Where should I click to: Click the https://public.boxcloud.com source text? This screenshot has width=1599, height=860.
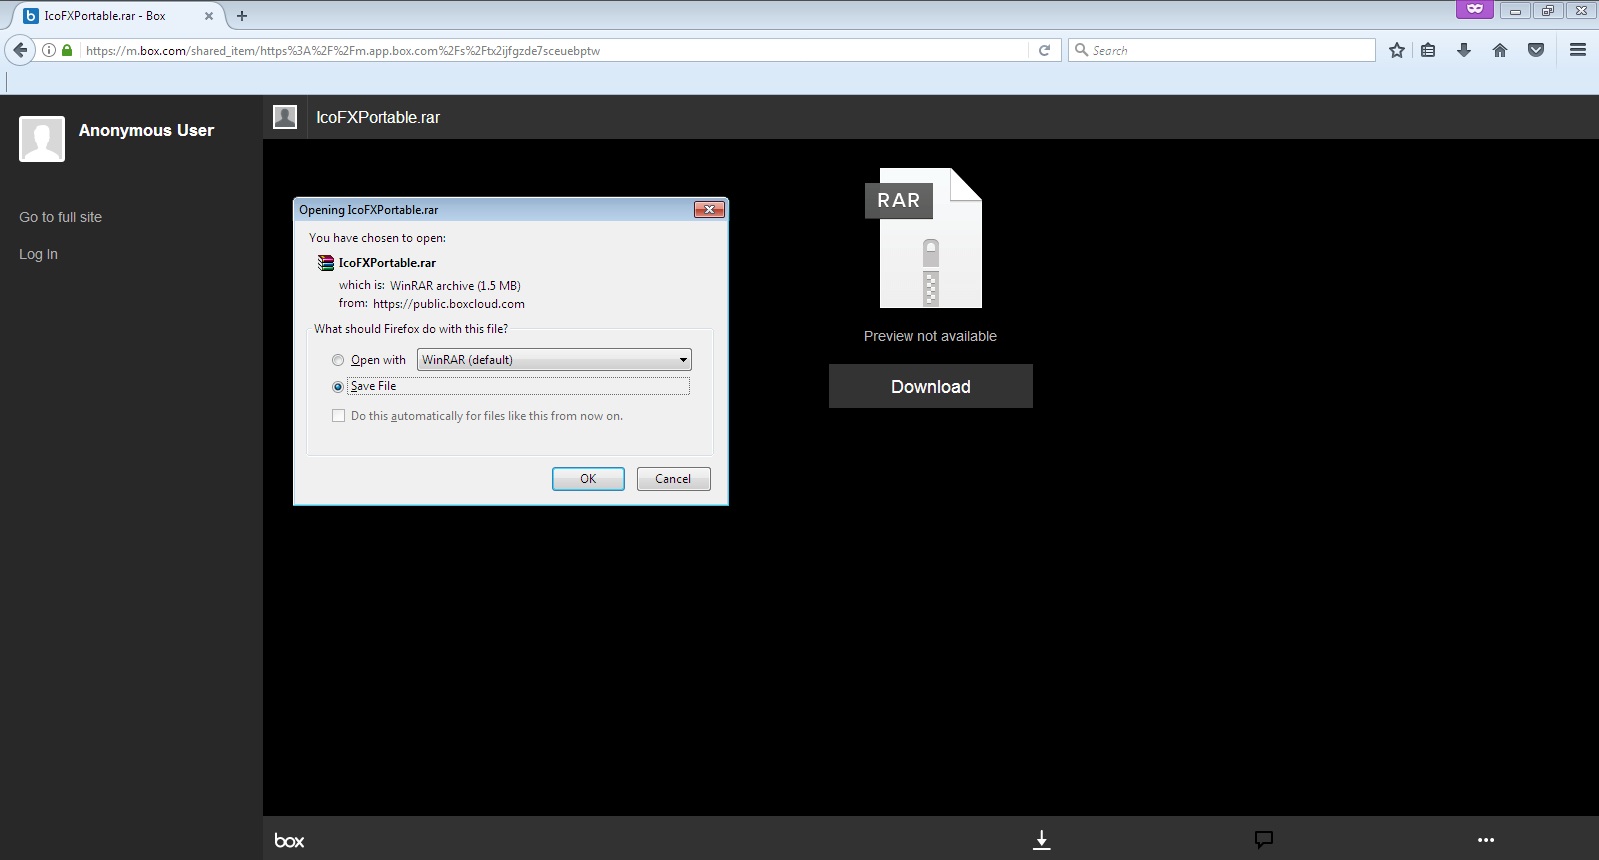coord(449,304)
